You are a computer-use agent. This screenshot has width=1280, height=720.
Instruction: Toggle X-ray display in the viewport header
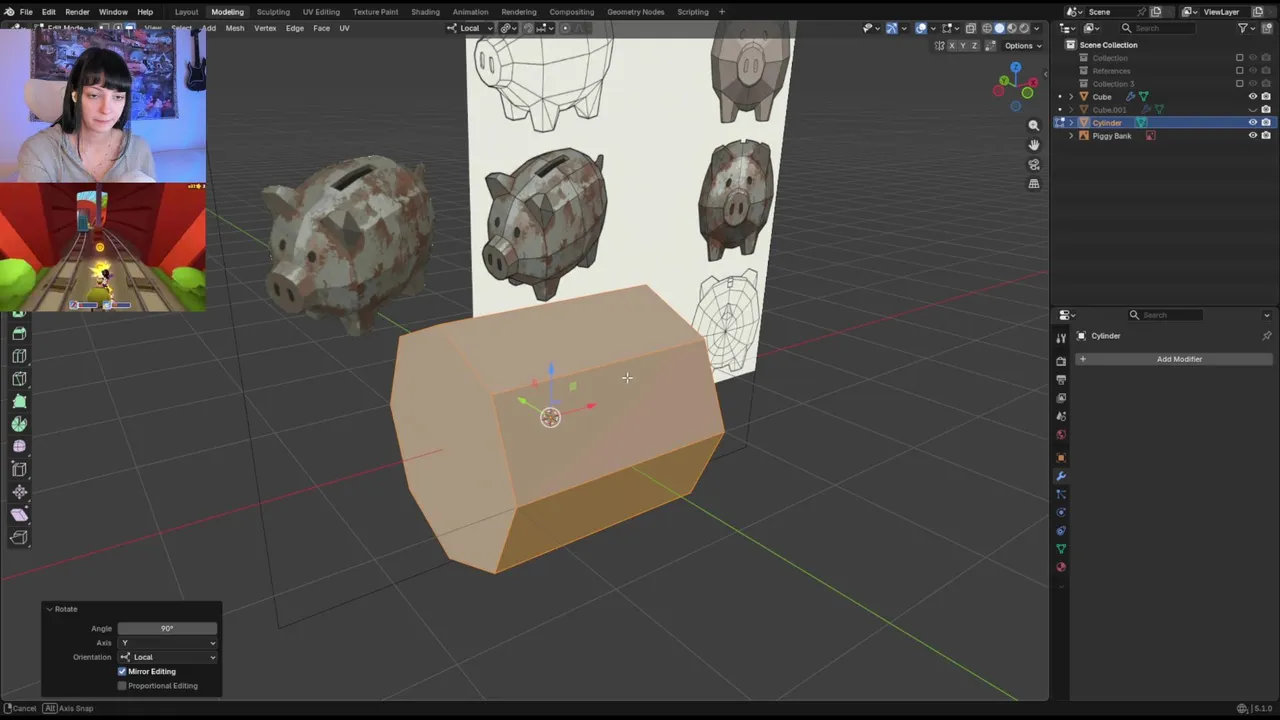[970, 28]
